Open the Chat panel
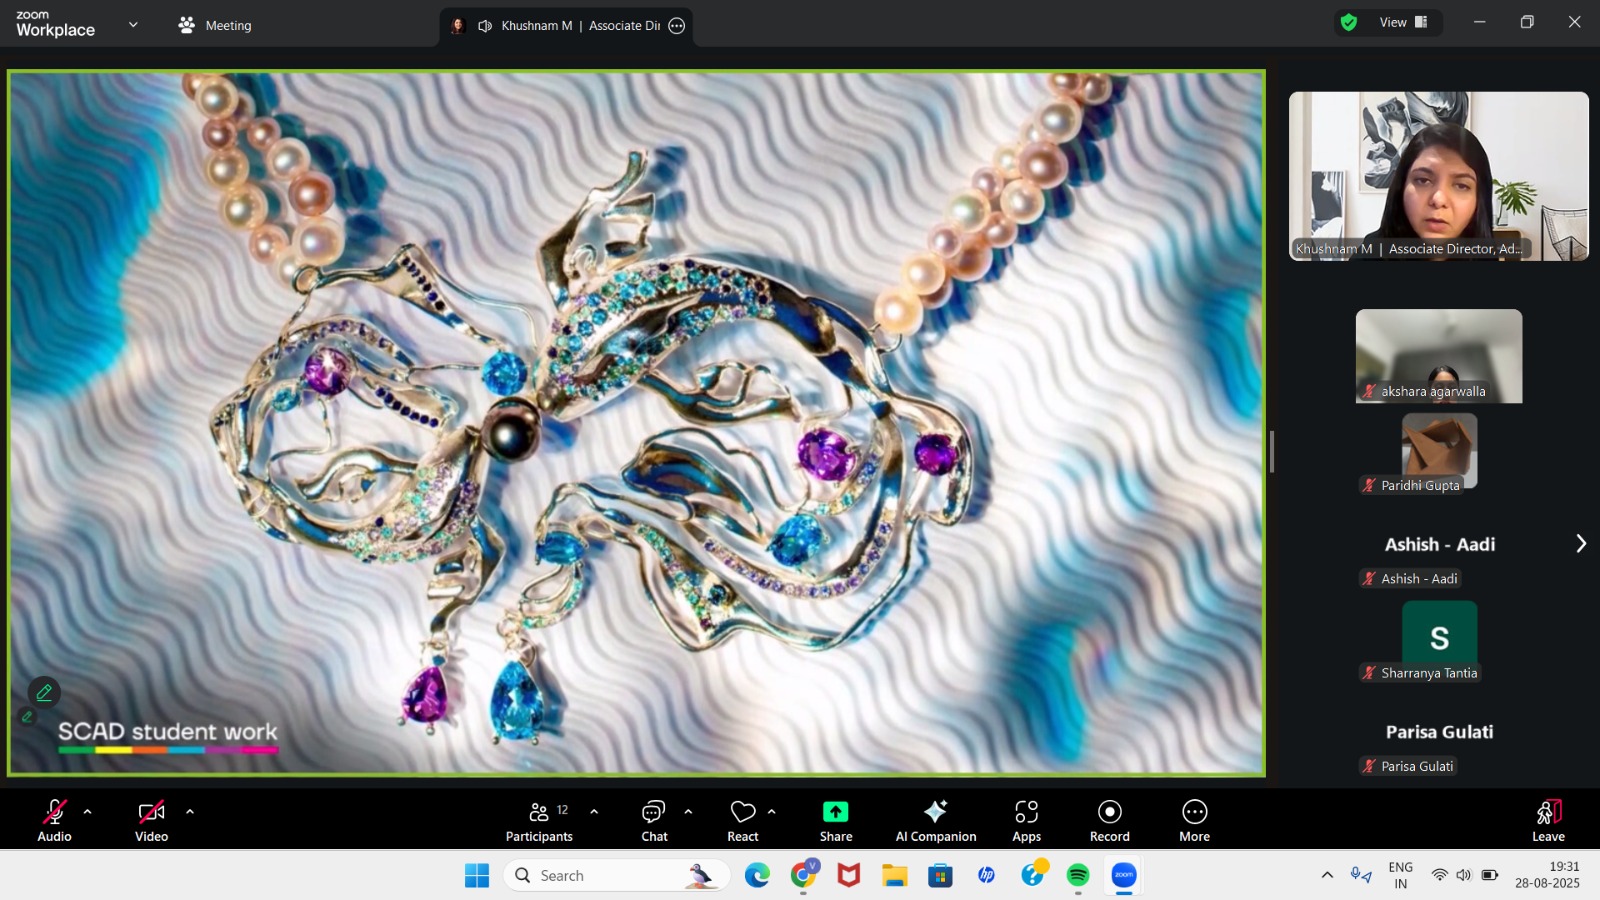The image size is (1600, 900). 654,820
